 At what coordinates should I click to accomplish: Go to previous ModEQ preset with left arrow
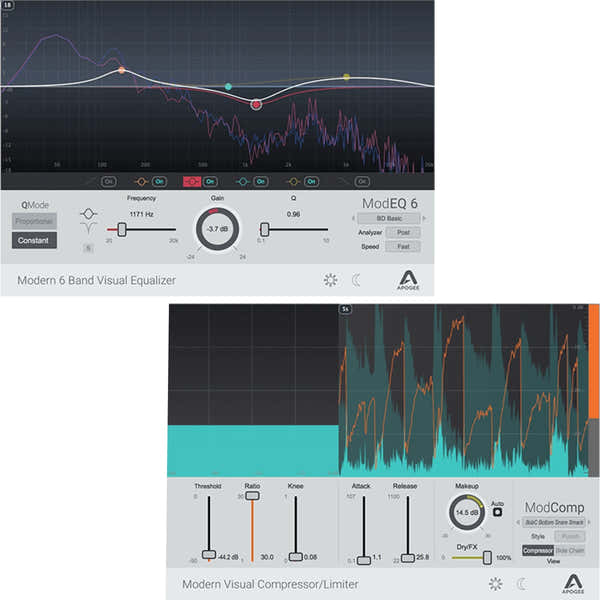pyautogui.click(x=353, y=218)
